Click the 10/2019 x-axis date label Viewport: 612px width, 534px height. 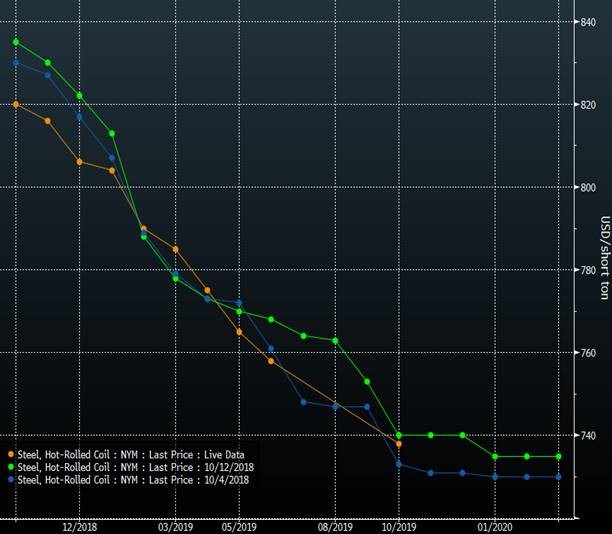[x=399, y=526]
